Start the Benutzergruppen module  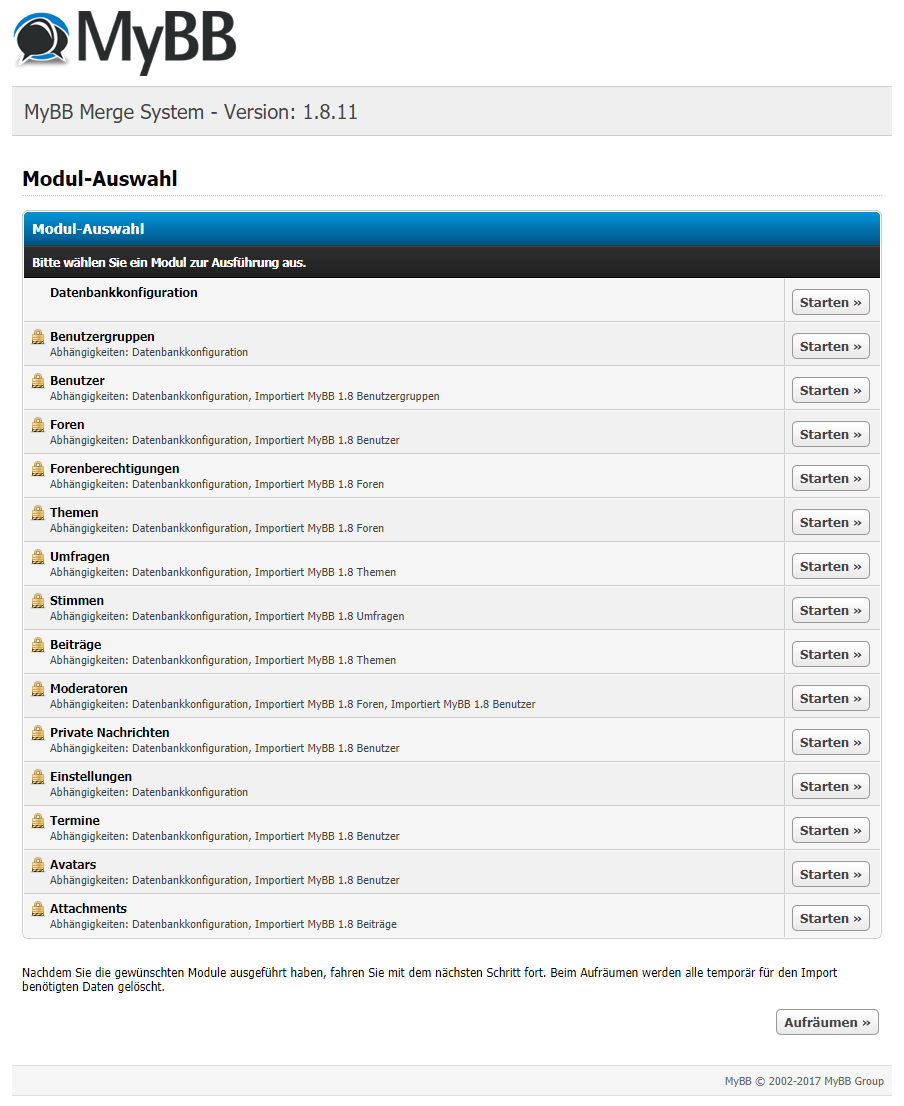(x=831, y=346)
